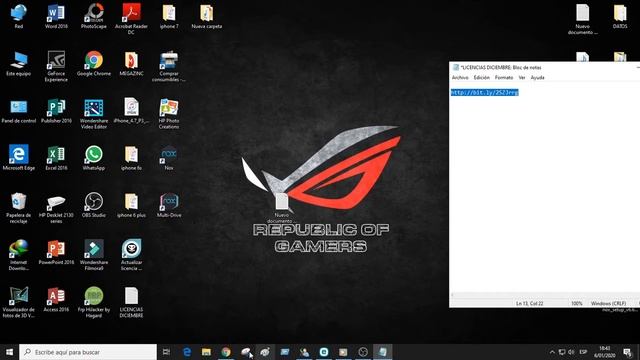Select the Google Chrome desktop icon
Image resolution: width=640 pixels, height=360 pixels.
(x=94, y=63)
